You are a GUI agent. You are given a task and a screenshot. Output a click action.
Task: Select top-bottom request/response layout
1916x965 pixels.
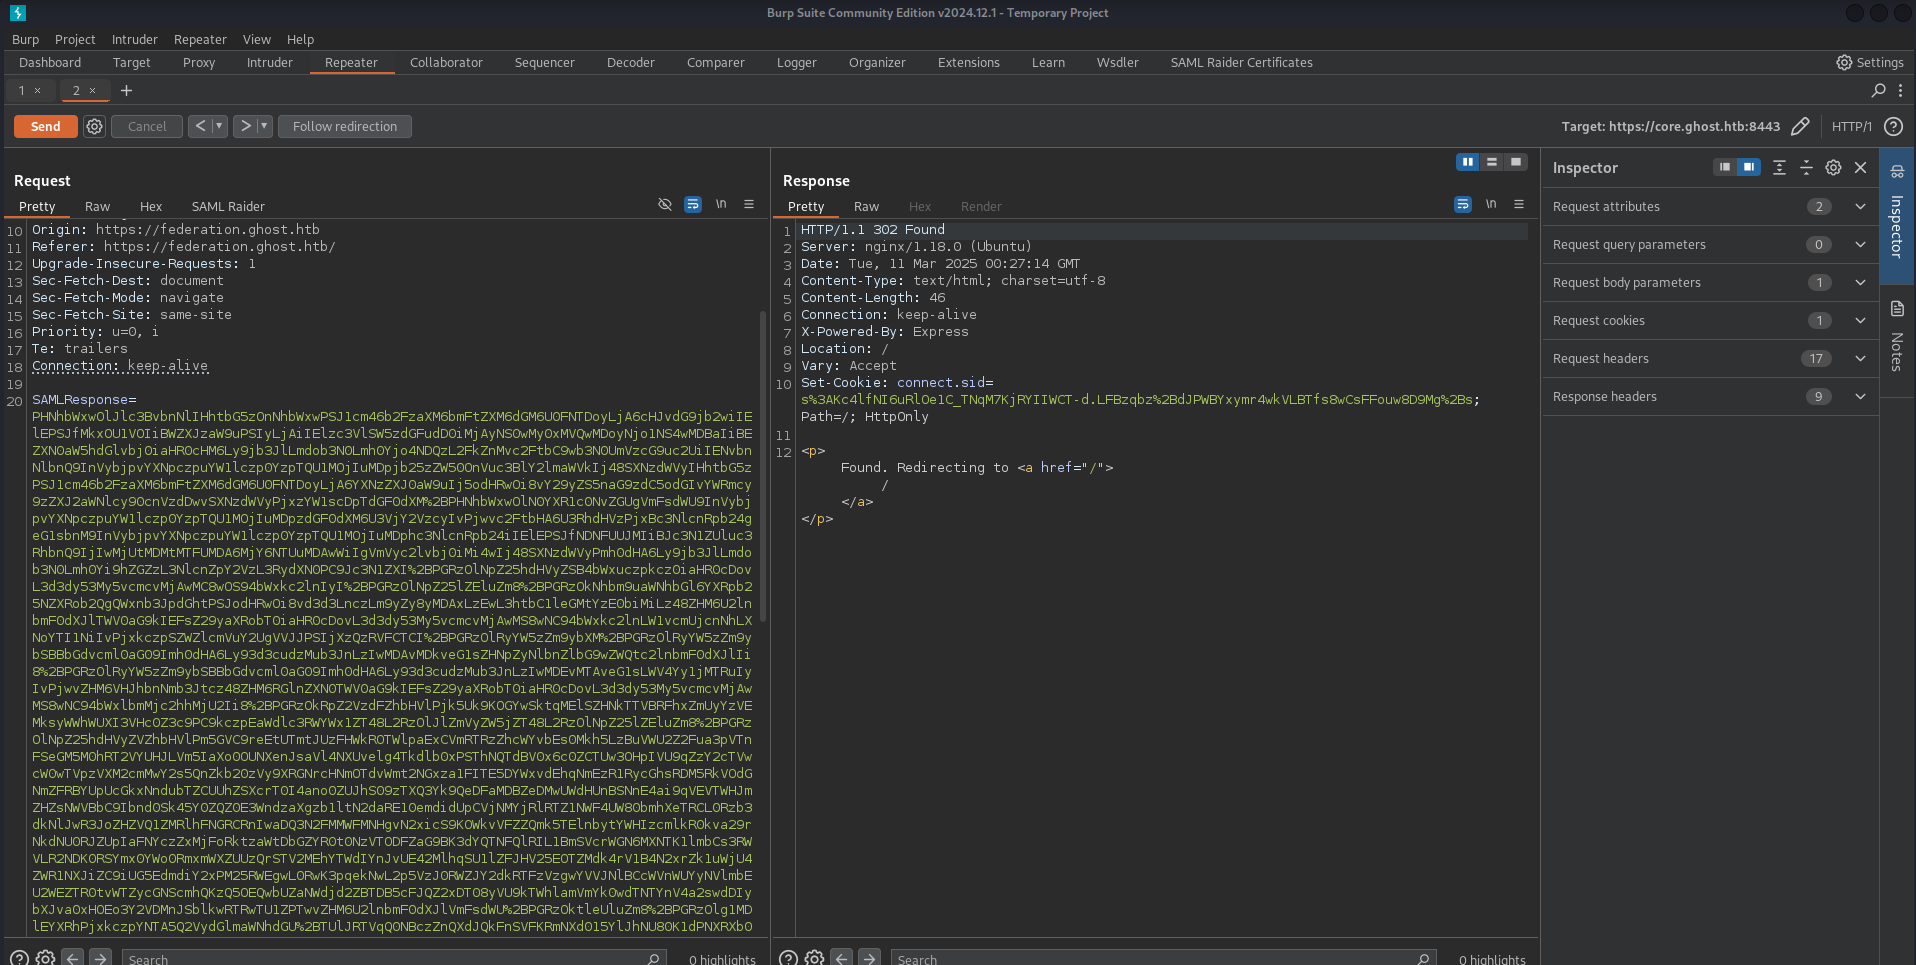tap(1492, 162)
